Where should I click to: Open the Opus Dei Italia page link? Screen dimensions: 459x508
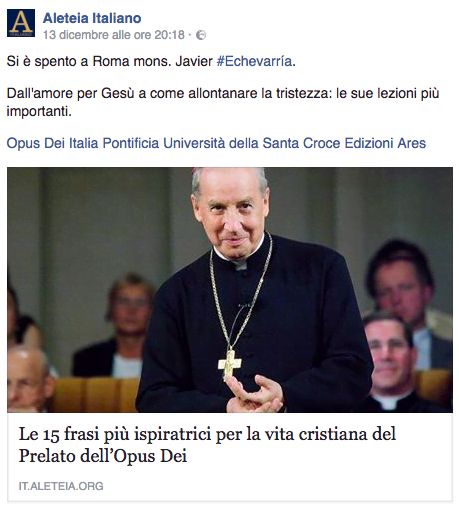pyautogui.click(x=52, y=143)
